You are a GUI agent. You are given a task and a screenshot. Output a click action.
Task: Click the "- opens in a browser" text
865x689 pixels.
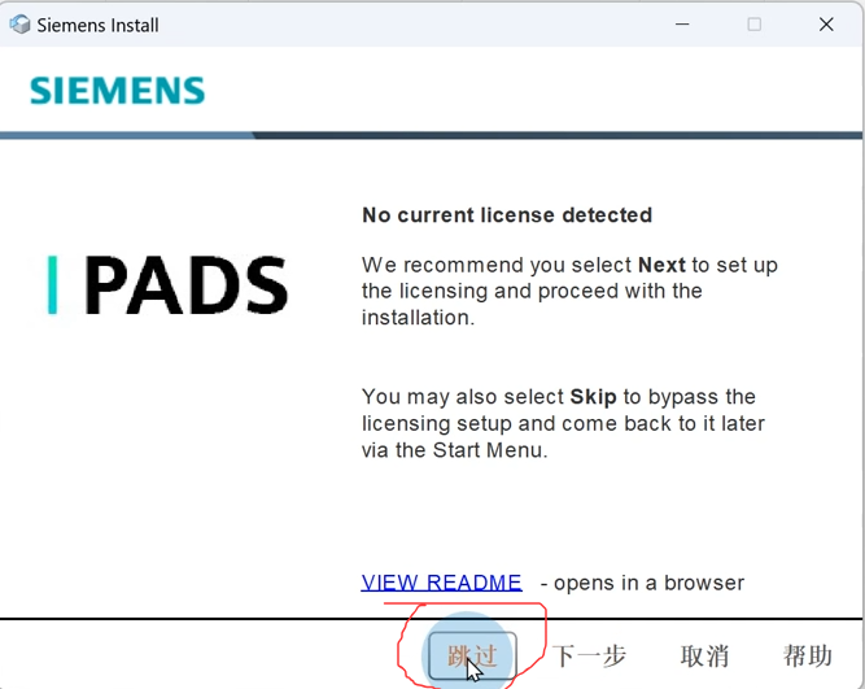[x=643, y=583]
